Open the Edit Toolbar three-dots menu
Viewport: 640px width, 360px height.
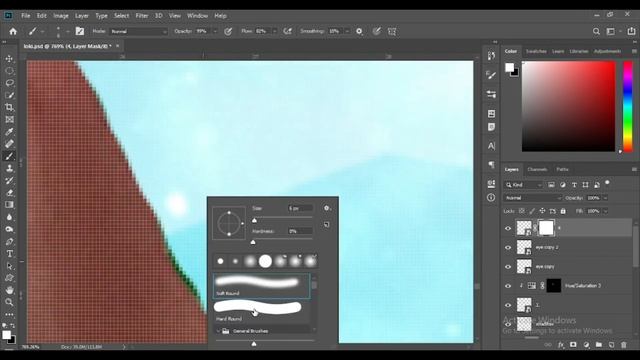click(9, 315)
